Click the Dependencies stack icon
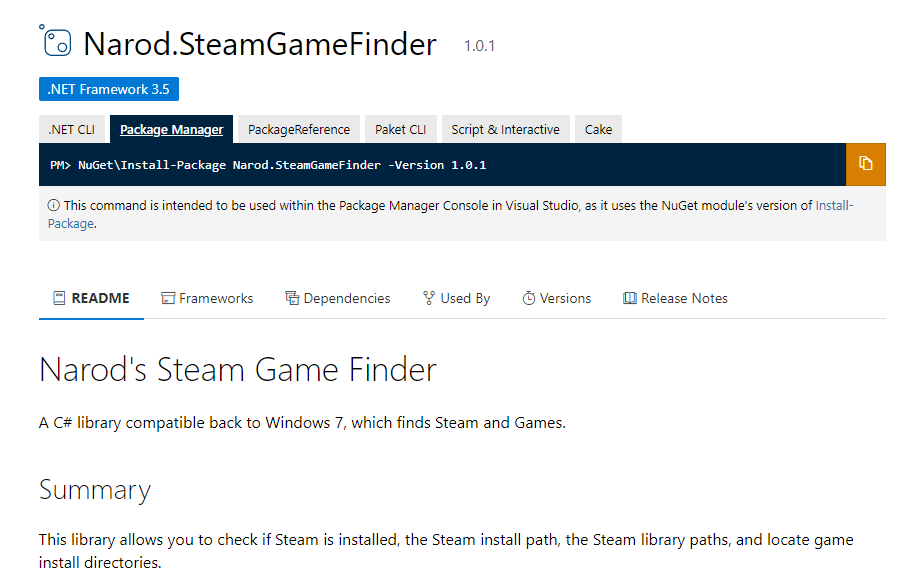Image resolution: width=901 pixels, height=586 pixels. pos(292,298)
